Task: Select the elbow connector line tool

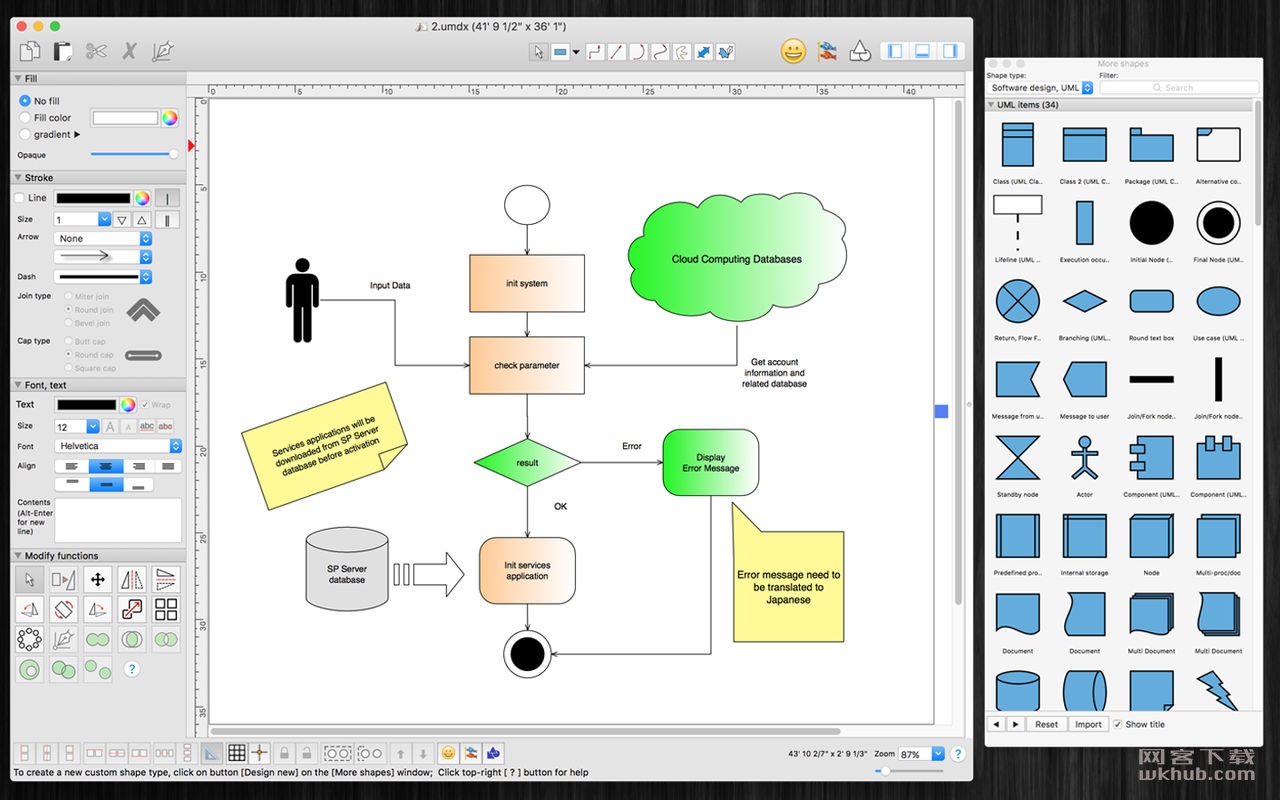Action: click(594, 52)
